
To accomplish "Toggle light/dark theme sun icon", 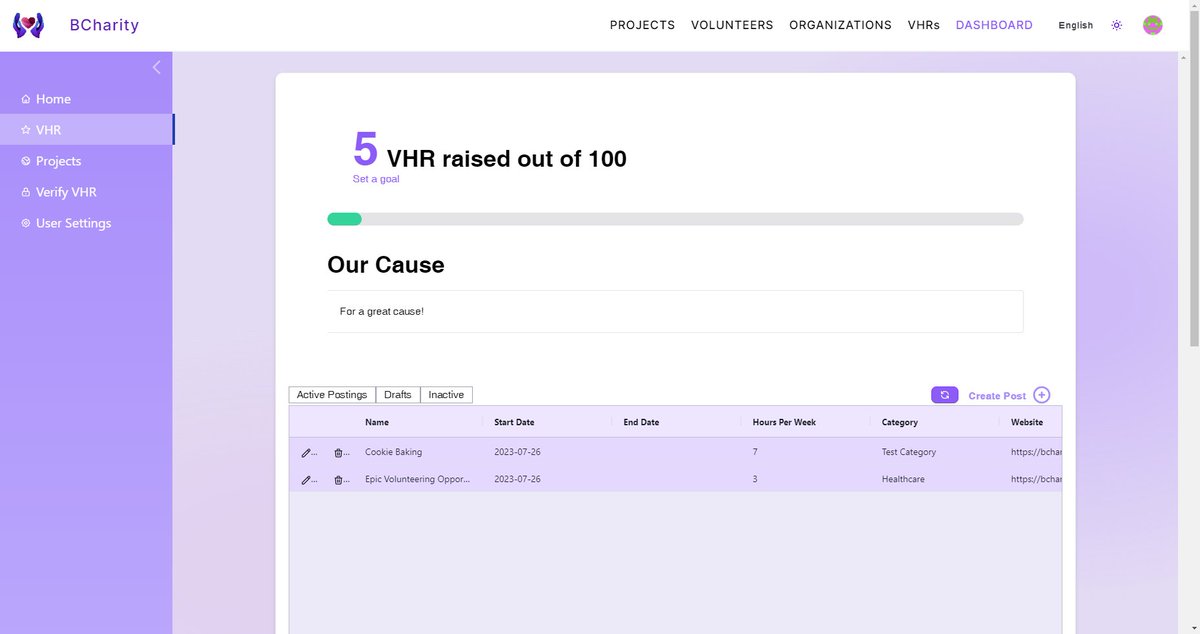I will tap(1117, 25).
